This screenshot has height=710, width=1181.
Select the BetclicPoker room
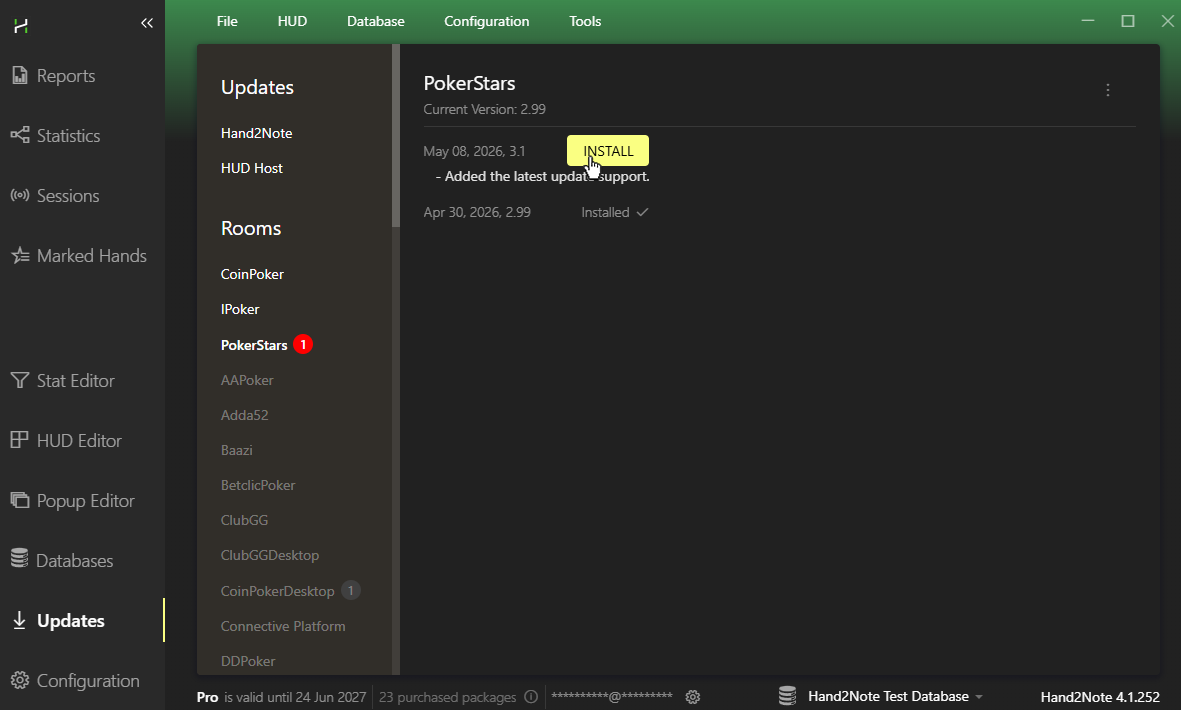coord(258,485)
